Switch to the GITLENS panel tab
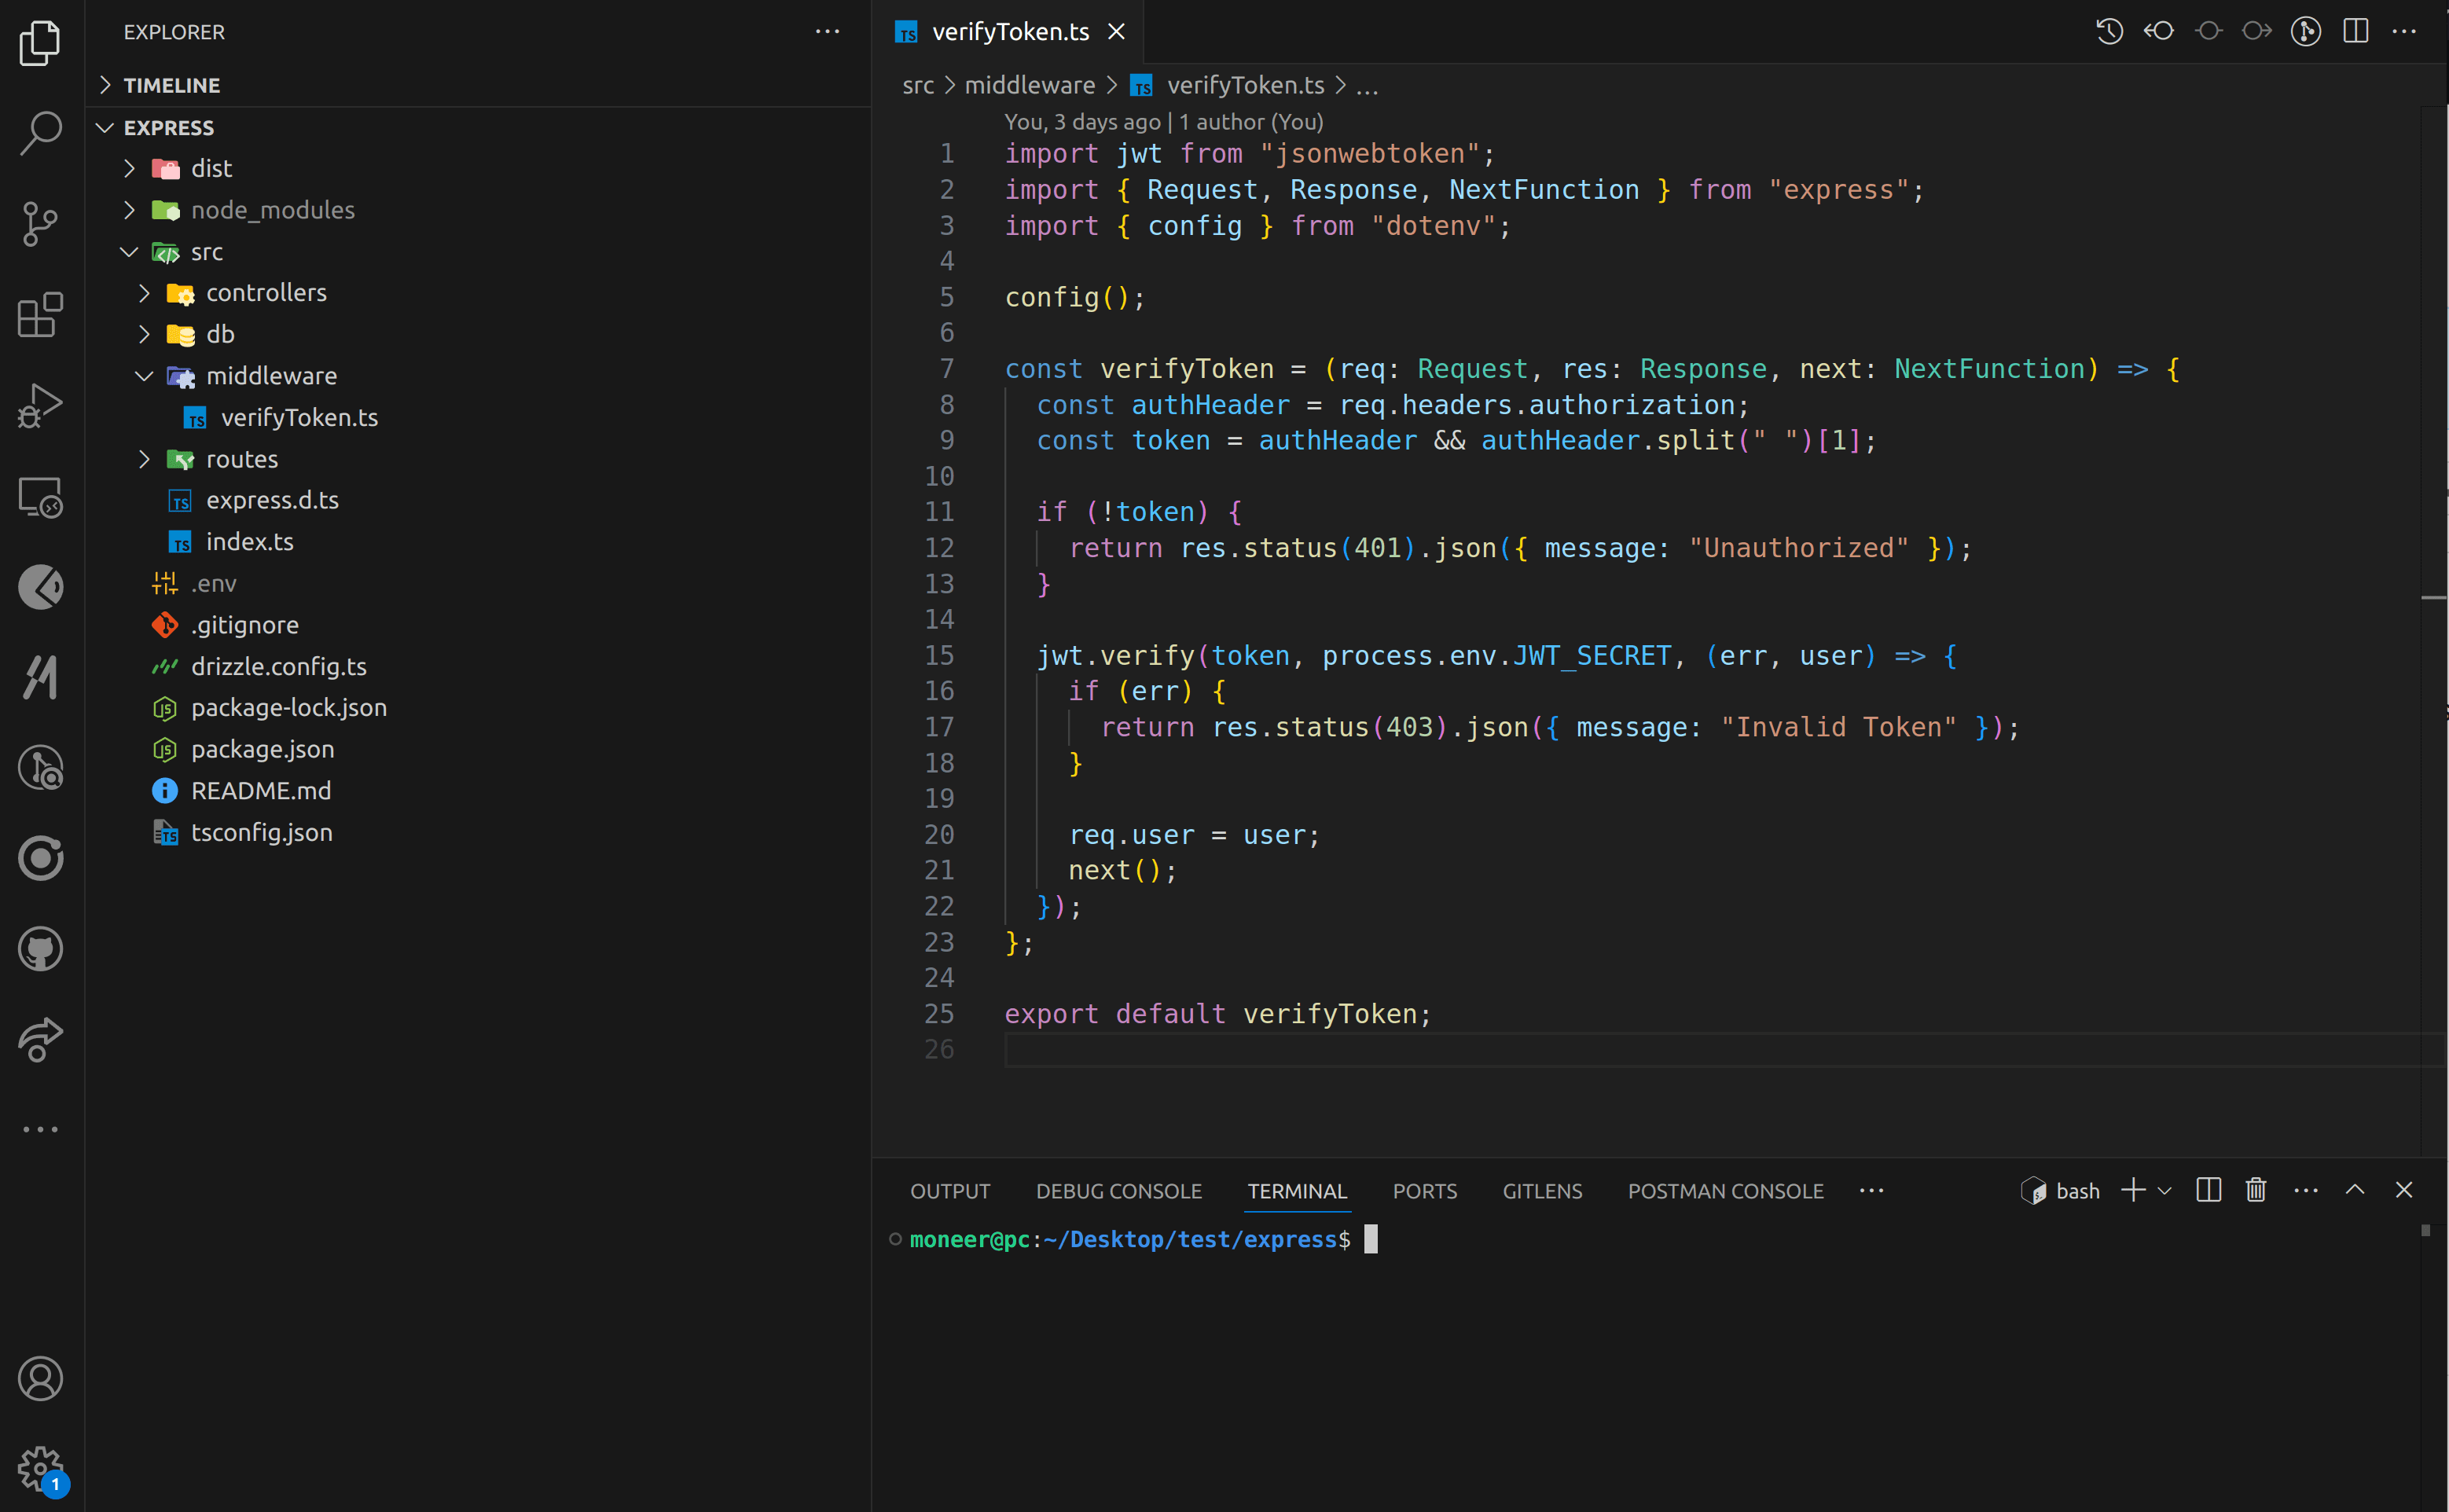This screenshot has width=2449, height=1512. coord(1542,1191)
